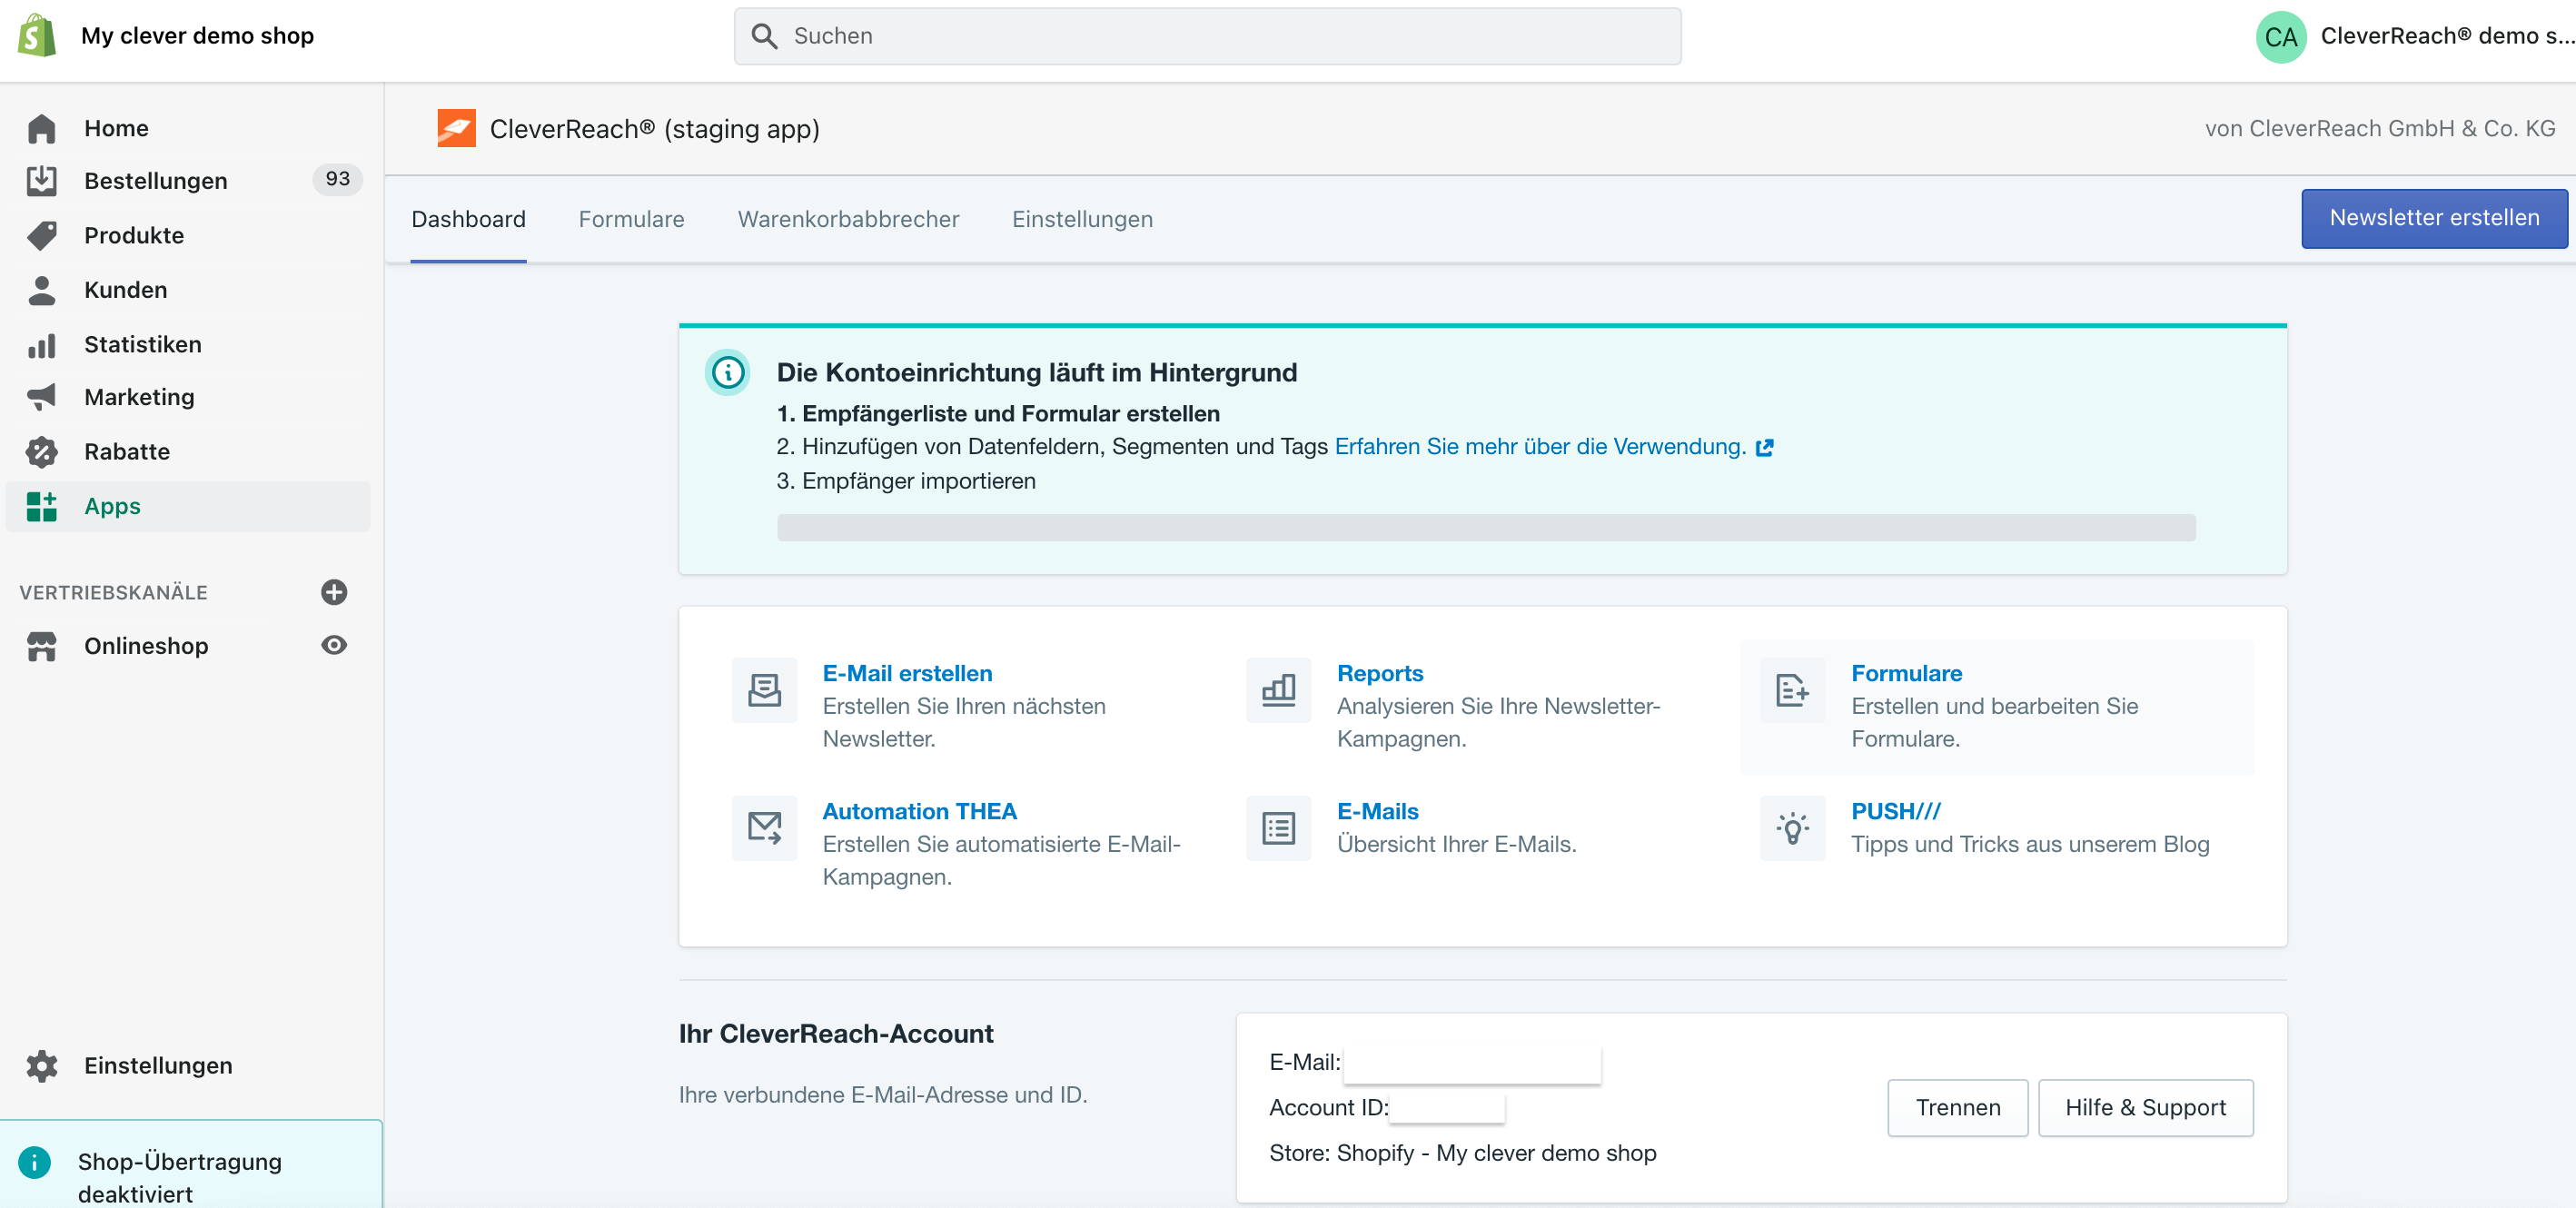Open Home in the sidebar
The image size is (2576, 1208).
tap(188, 129)
